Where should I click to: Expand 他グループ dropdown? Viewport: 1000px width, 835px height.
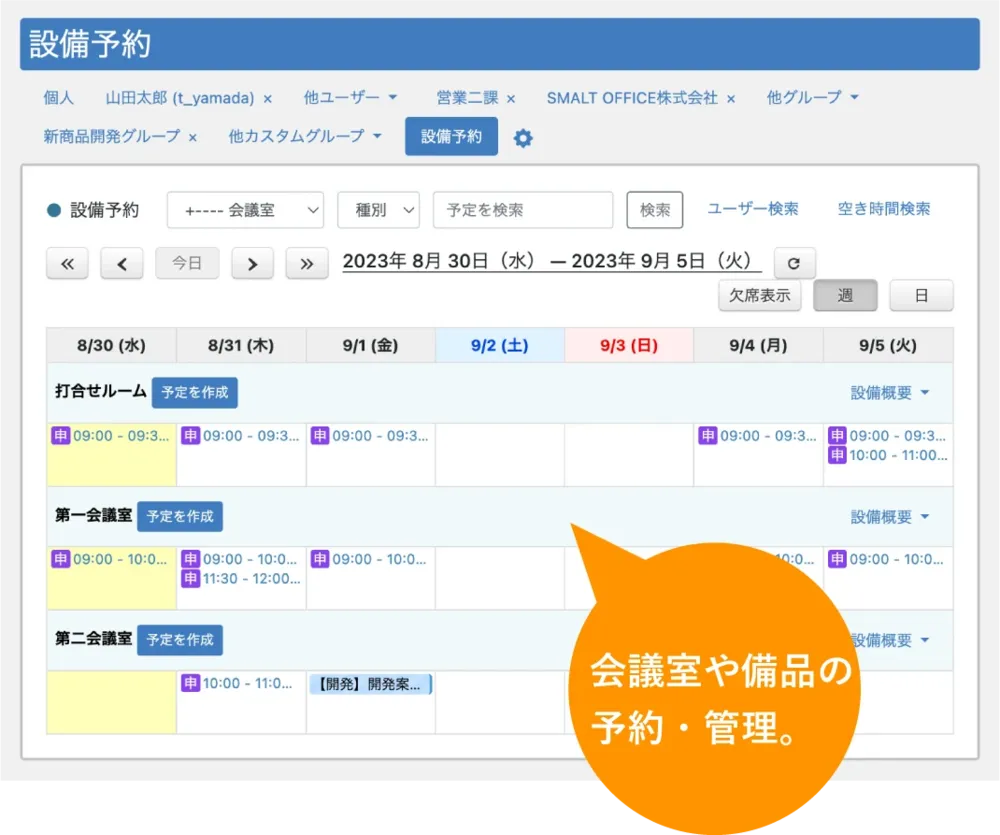(812, 98)
